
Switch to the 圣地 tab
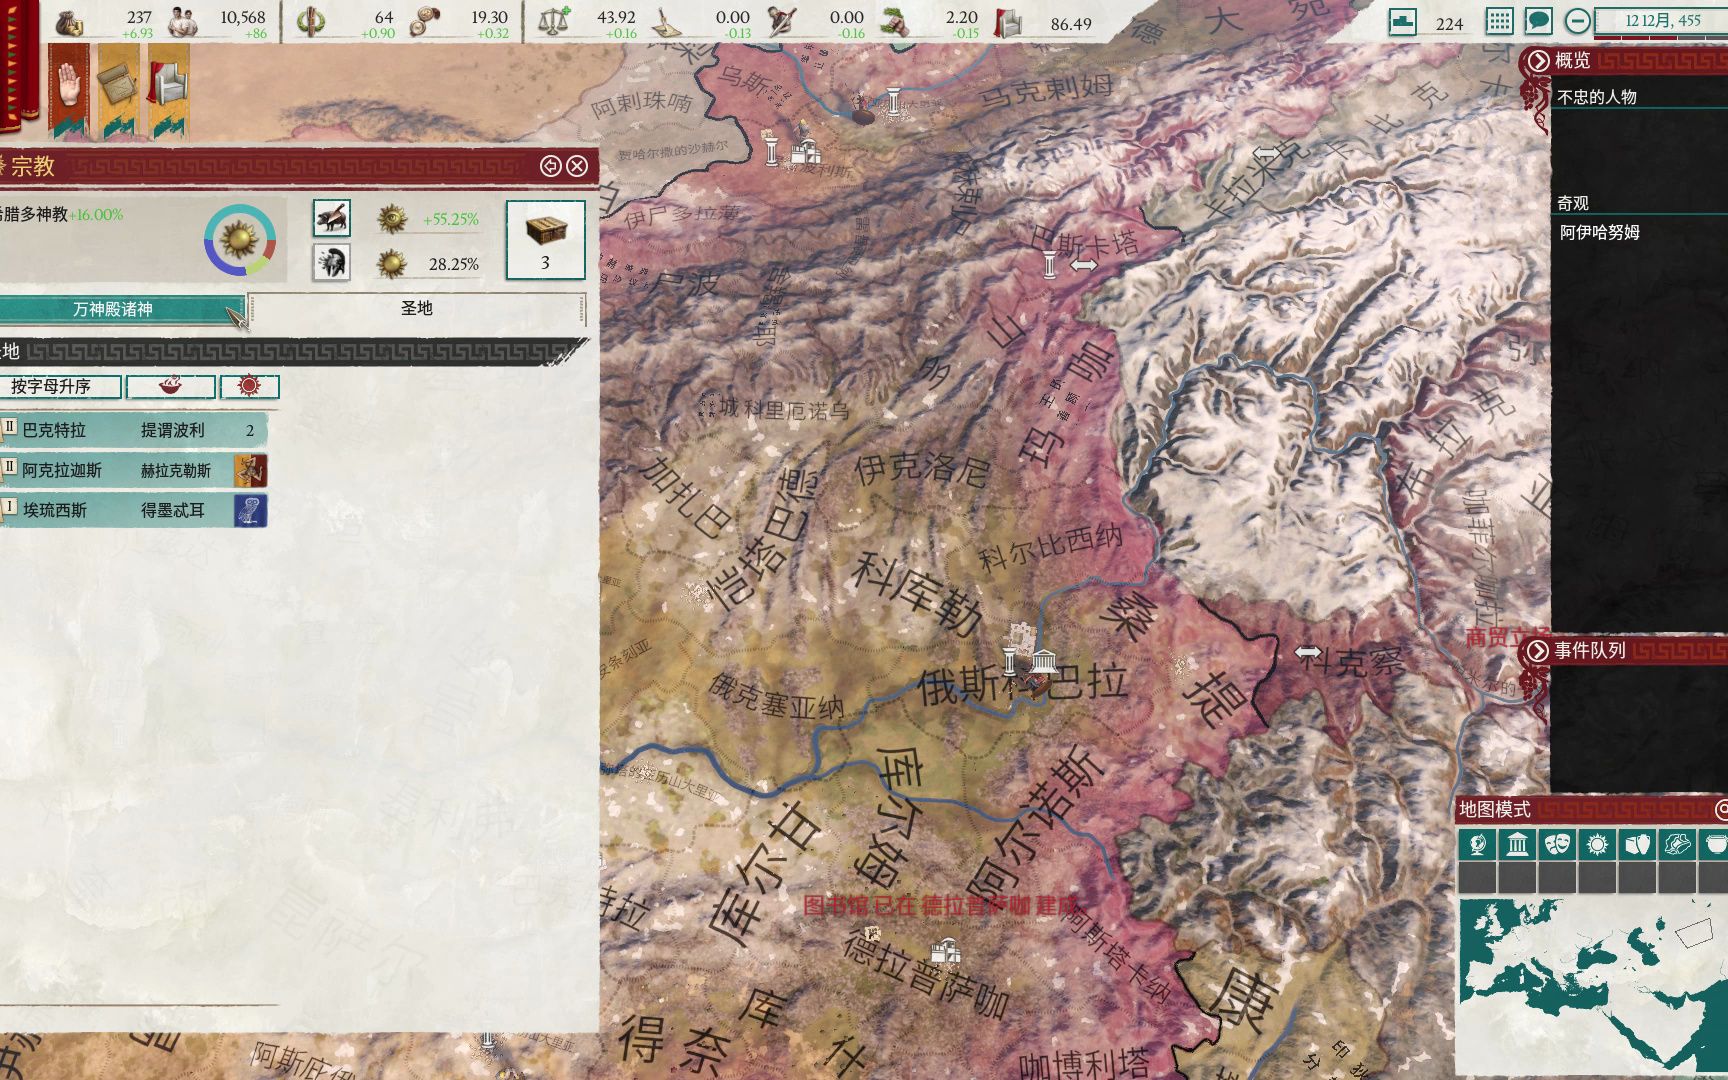[416, 308]
